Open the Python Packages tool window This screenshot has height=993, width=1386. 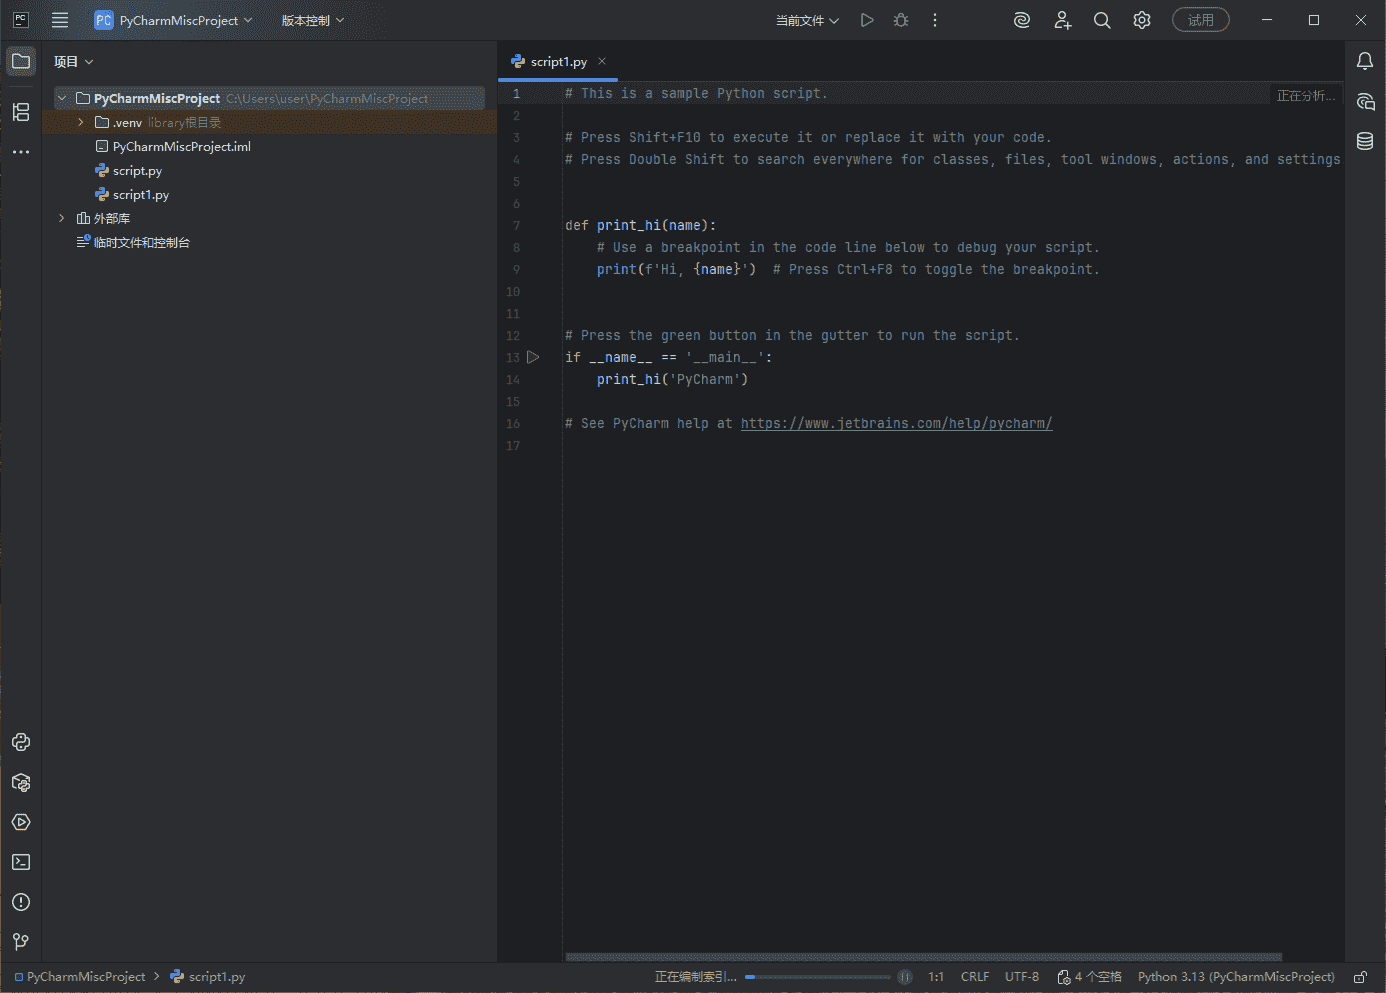(x=21, y=782)
